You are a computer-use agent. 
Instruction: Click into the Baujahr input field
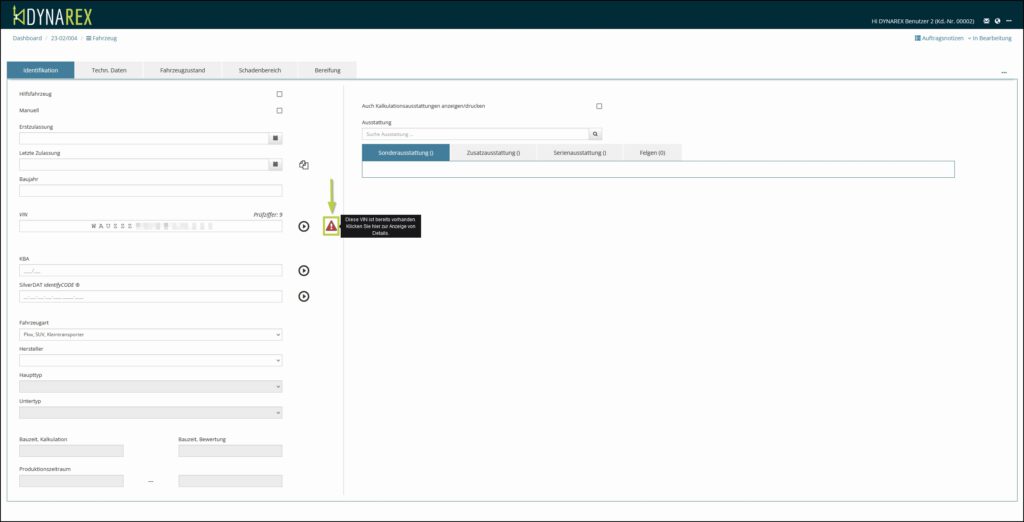tap(150, 190)
